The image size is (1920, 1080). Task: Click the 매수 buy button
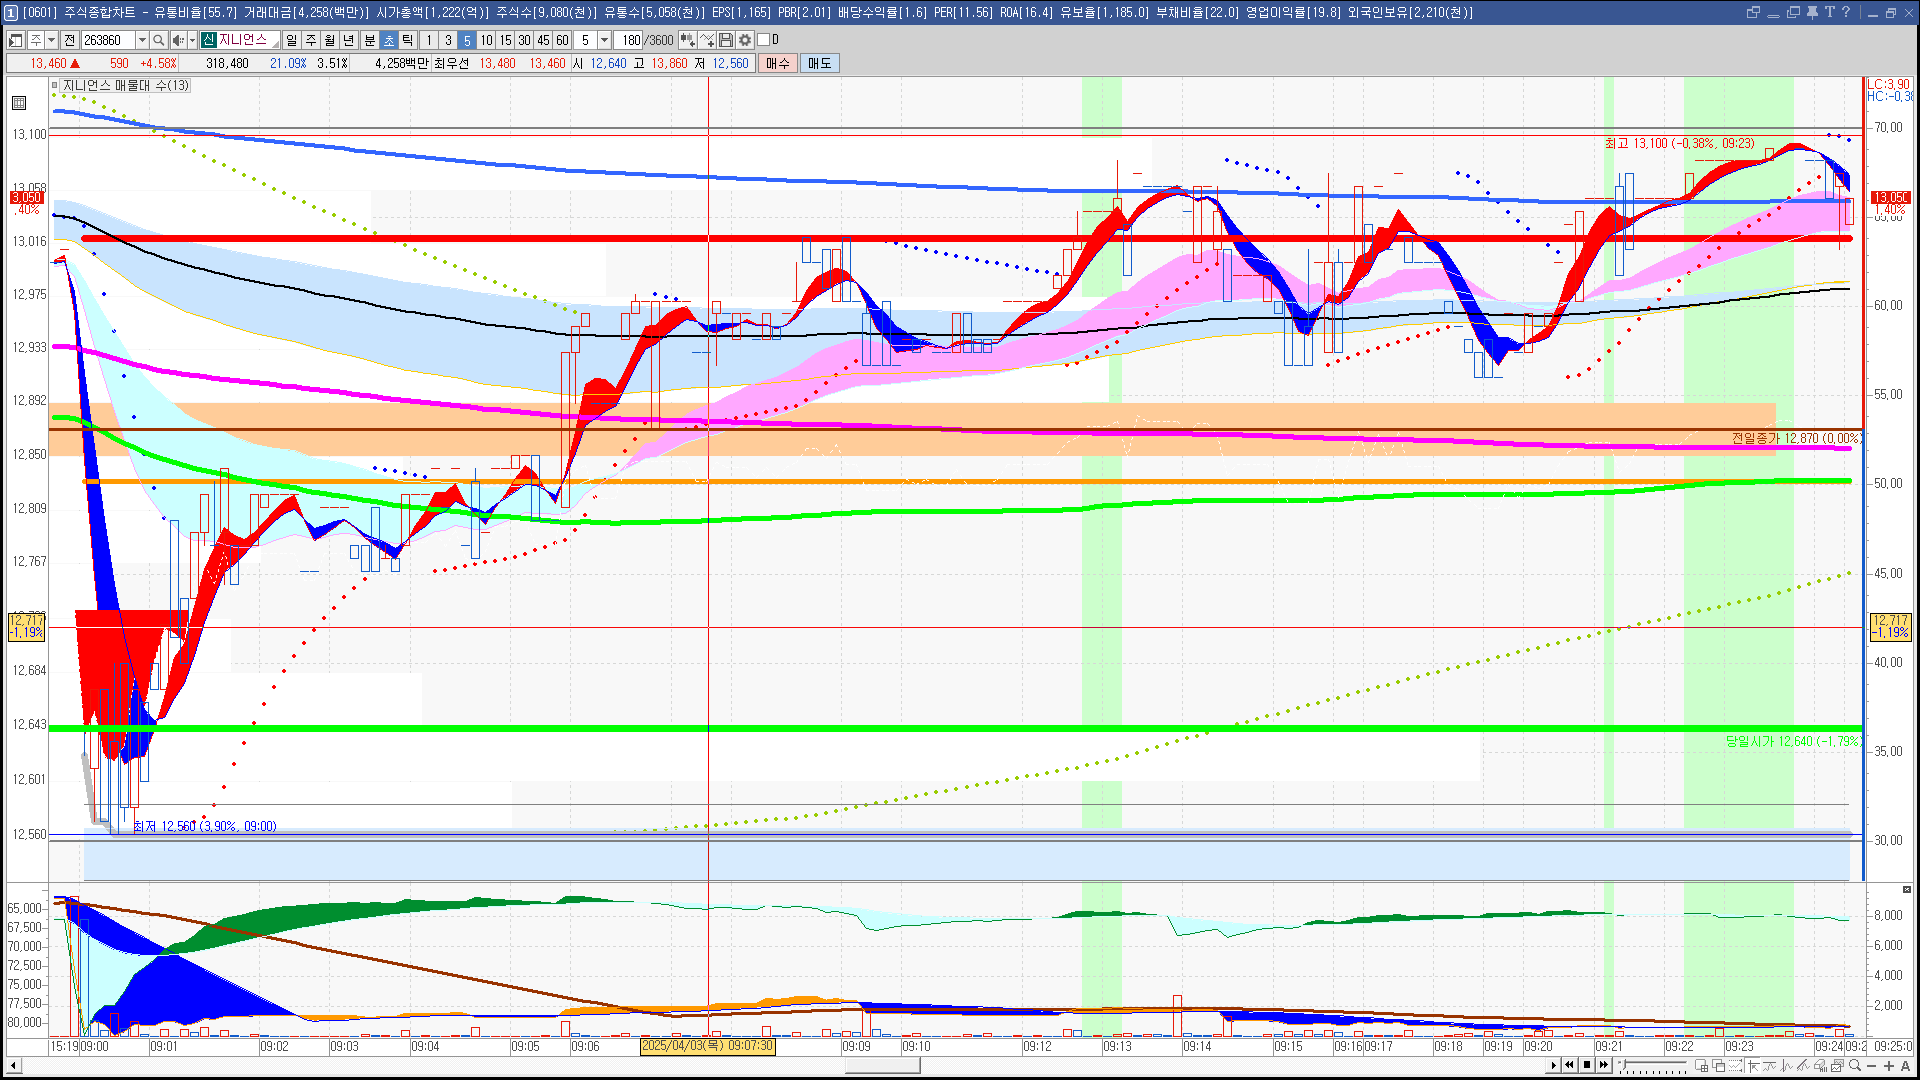tap(778, 63)
